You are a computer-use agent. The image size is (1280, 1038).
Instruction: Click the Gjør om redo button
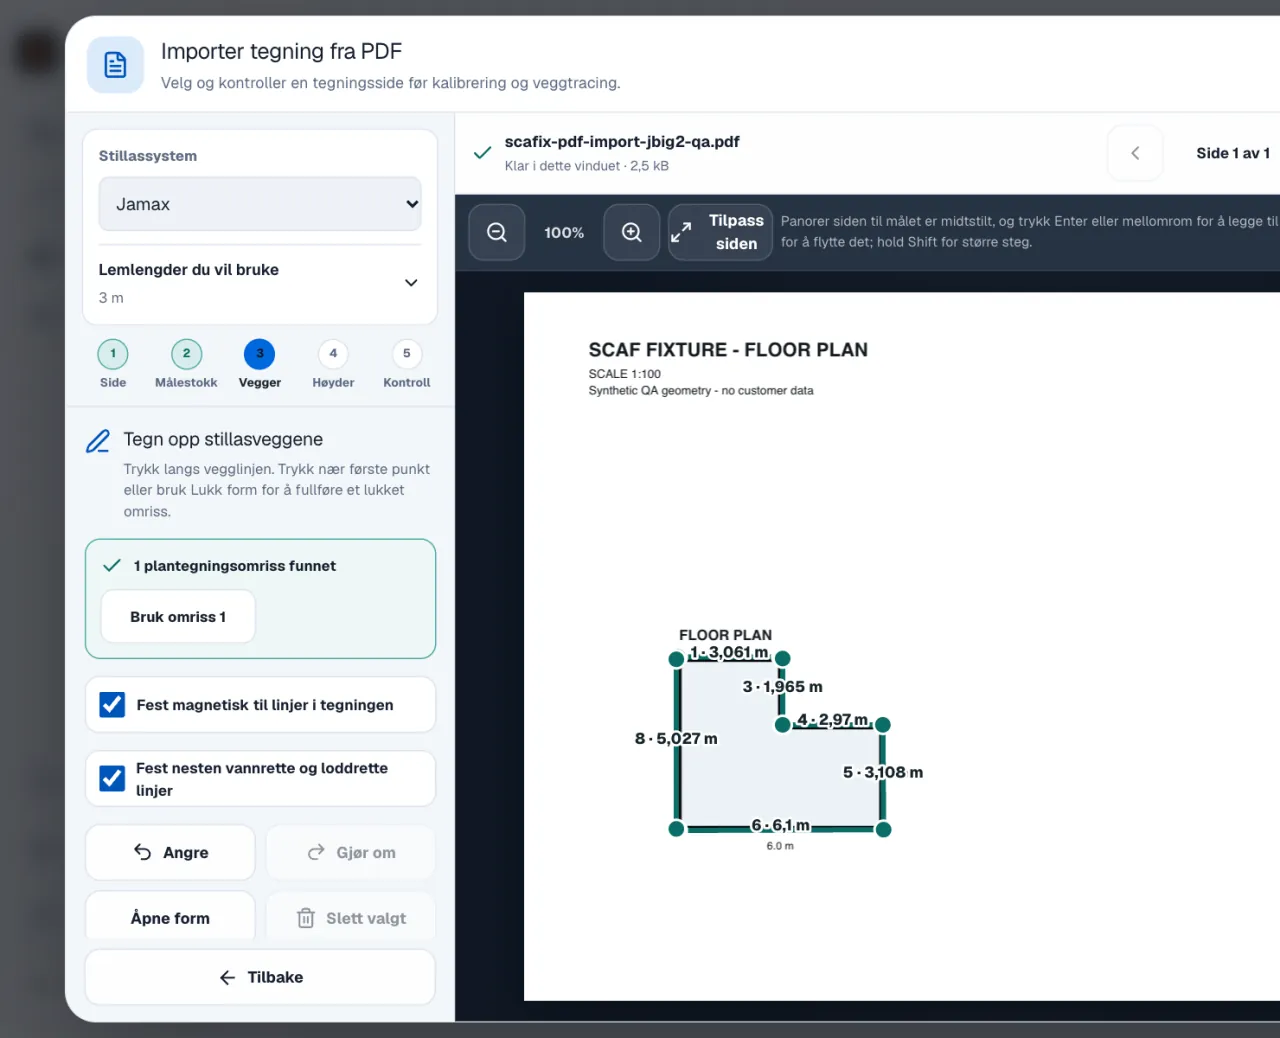[351, 852]
